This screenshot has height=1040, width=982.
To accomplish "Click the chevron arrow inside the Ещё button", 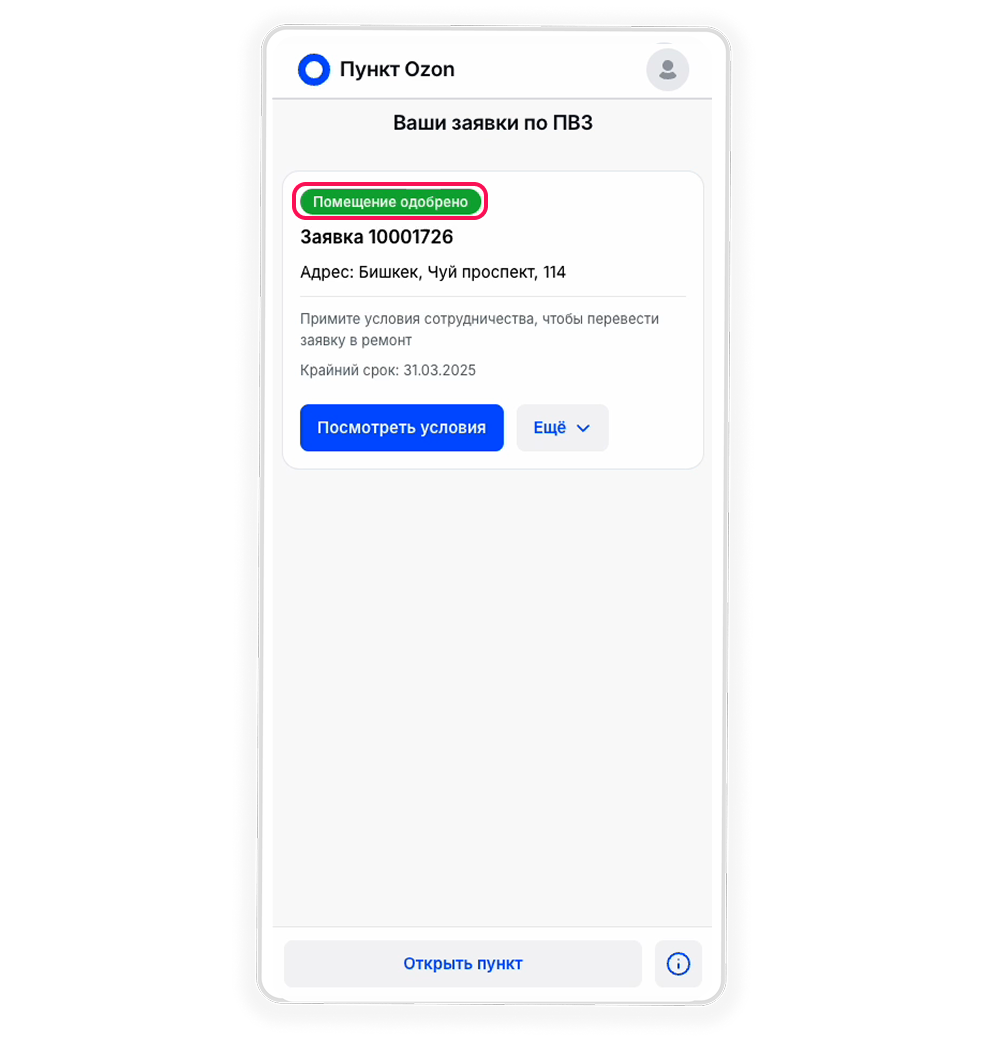I will (583, 428).
